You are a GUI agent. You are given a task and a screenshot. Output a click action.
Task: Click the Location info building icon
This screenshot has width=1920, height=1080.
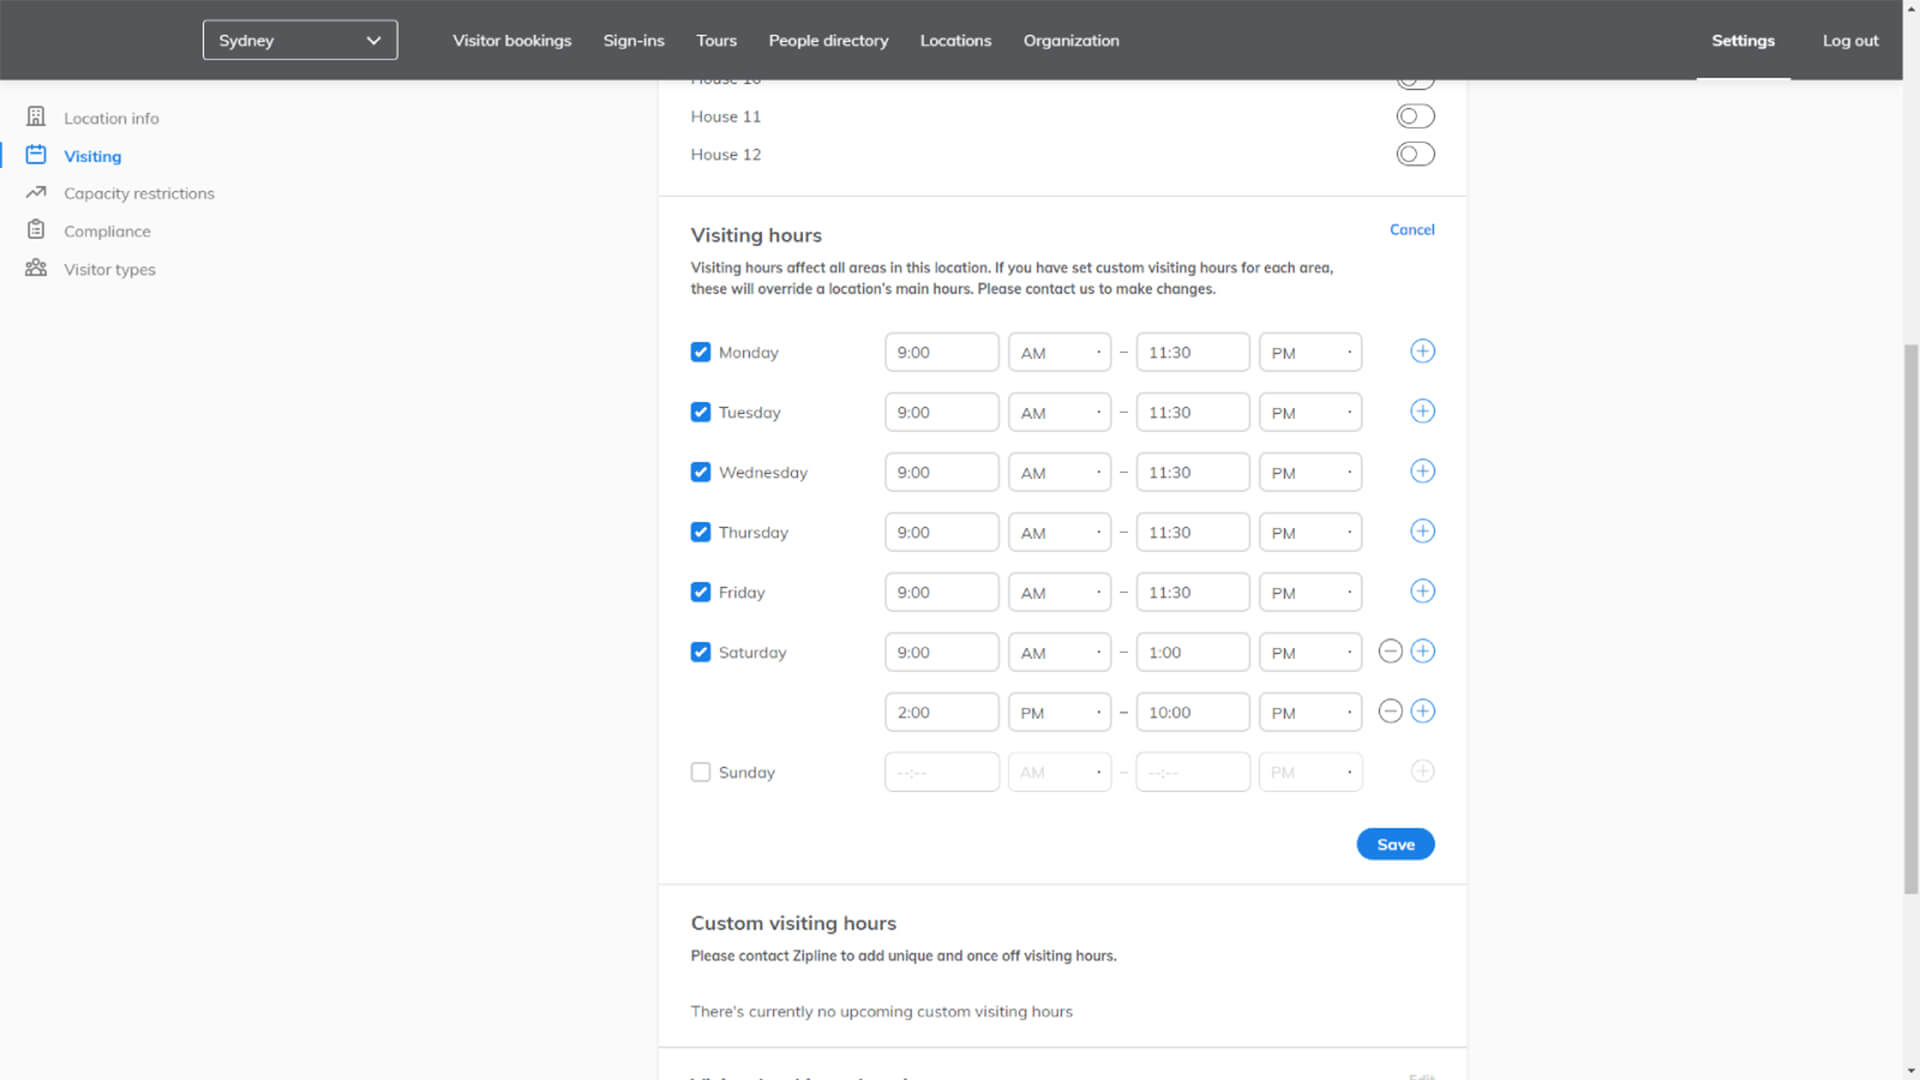tap(36, 117)
